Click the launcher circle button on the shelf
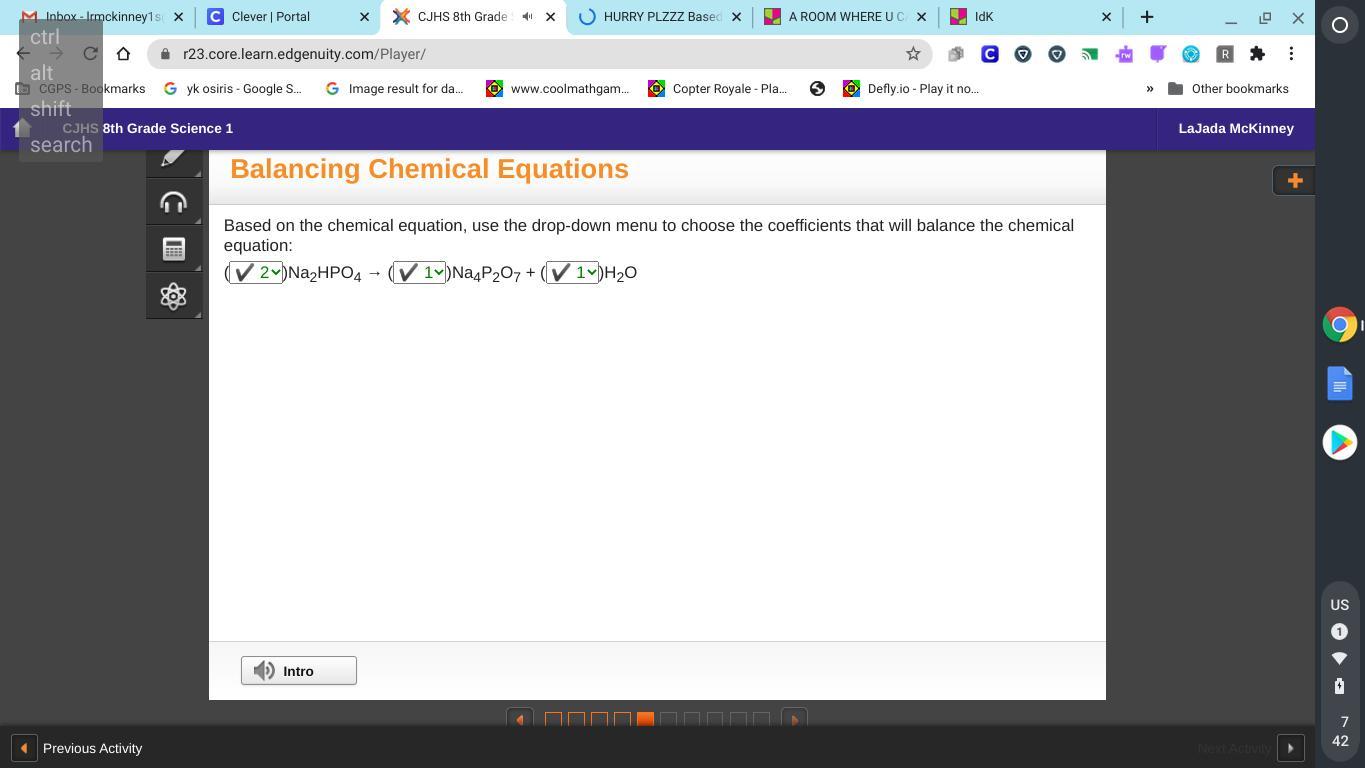The height and width of the screenshot is (768, 1365). (1340, 25)
